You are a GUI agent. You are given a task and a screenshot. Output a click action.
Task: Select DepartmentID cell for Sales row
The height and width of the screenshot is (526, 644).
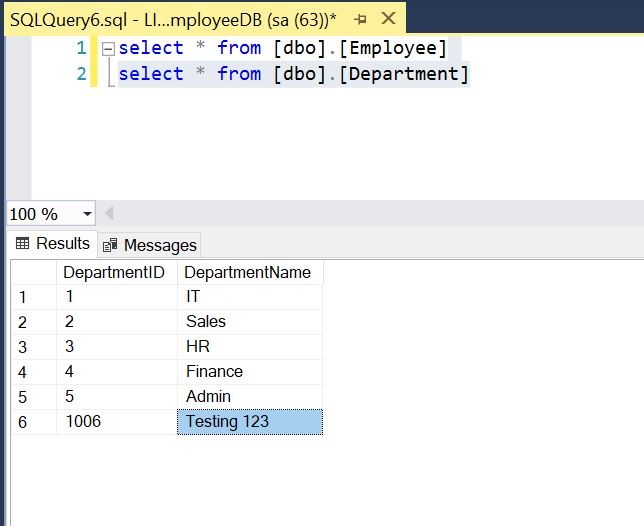[117, 322]
